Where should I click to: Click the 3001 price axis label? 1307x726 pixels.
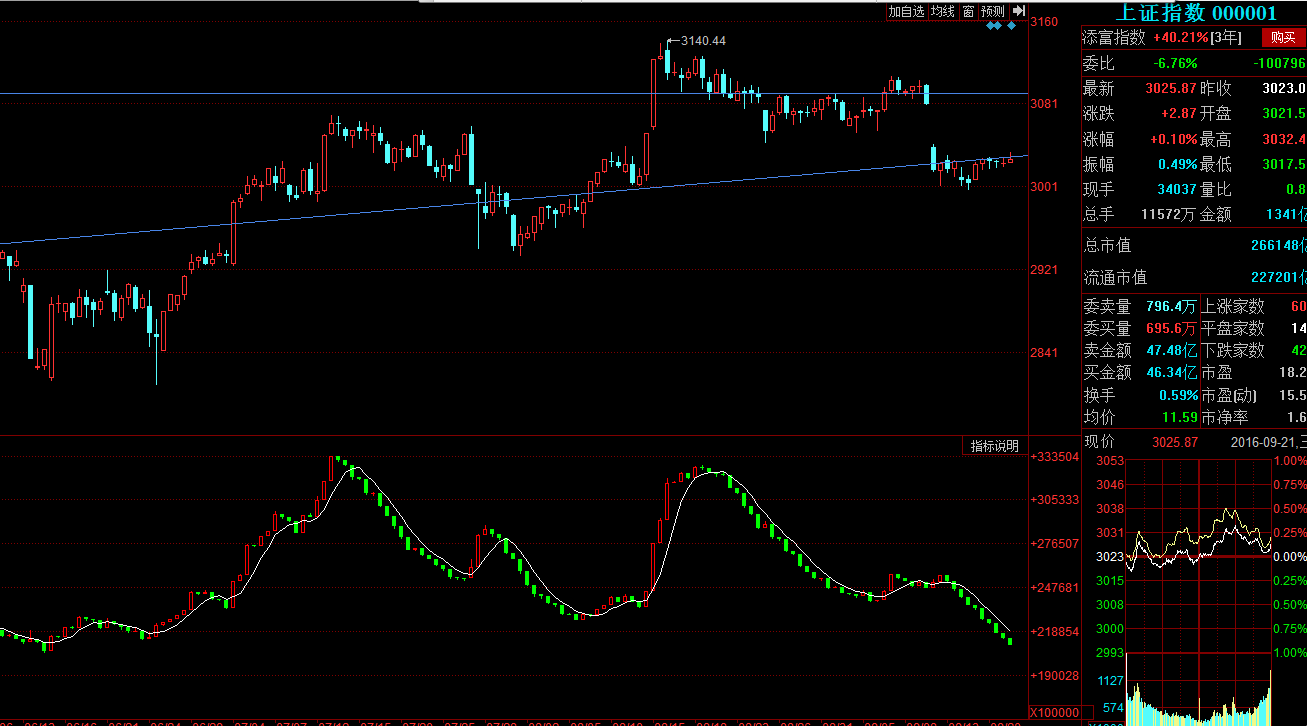point(1044,187)
